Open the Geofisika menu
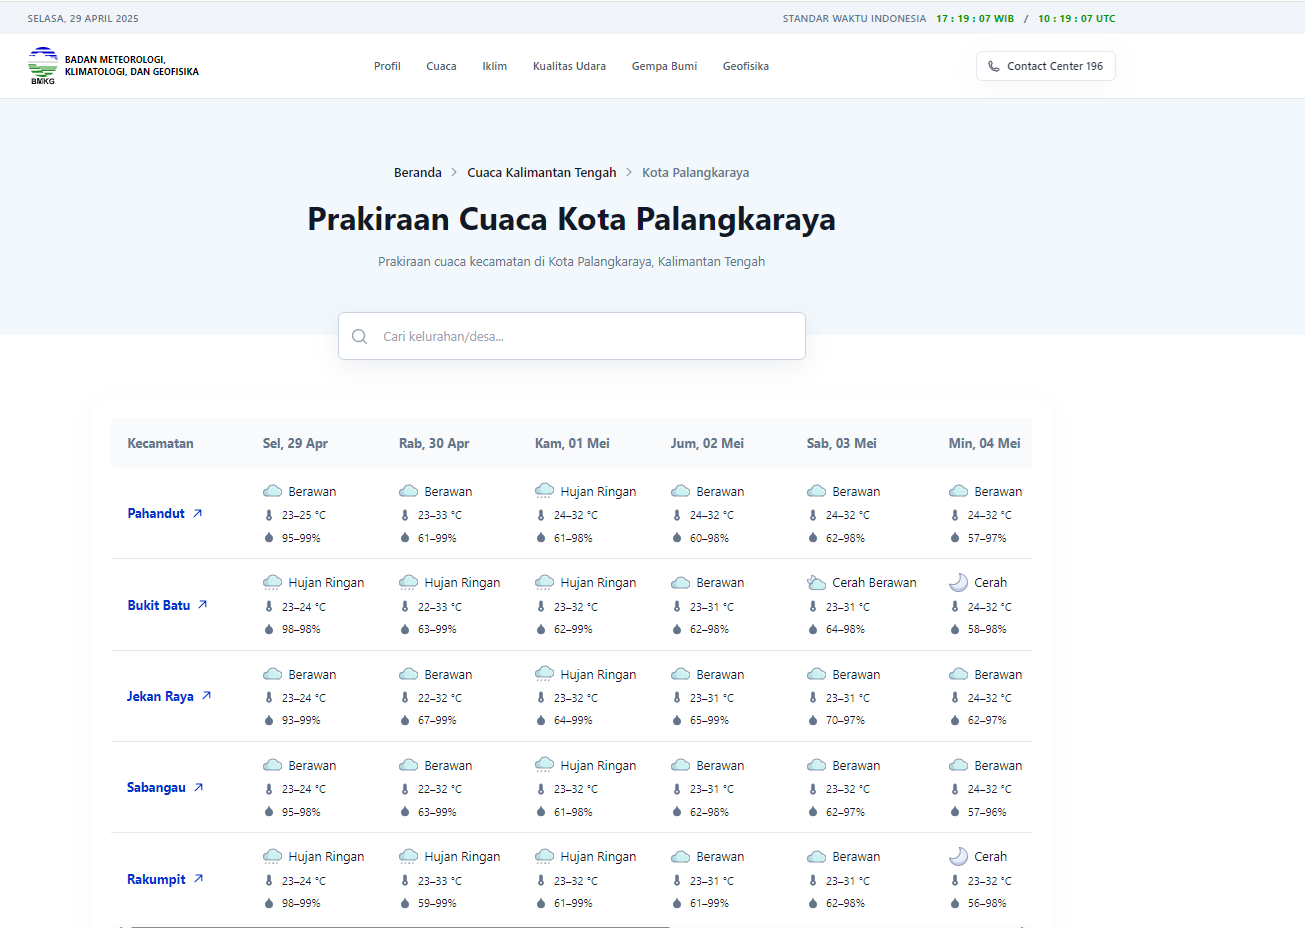Image resolution: width=1305 pixels, height=928 pixels. click(745, 67)
